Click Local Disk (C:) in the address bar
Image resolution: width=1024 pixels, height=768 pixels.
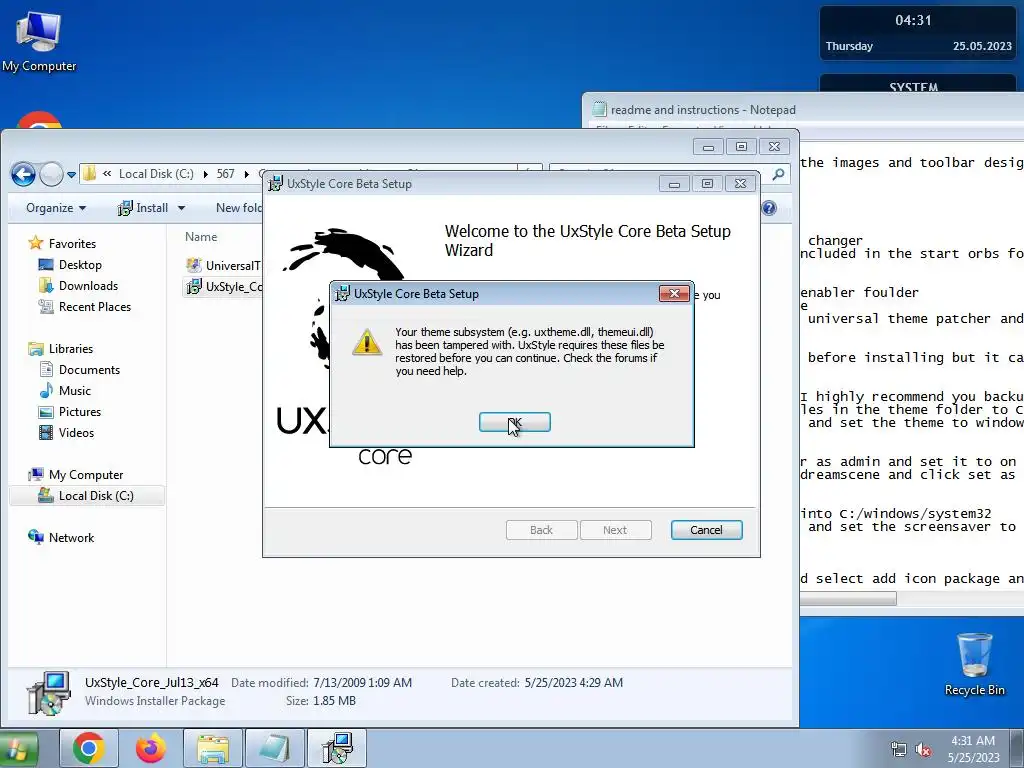pos(156,174)
